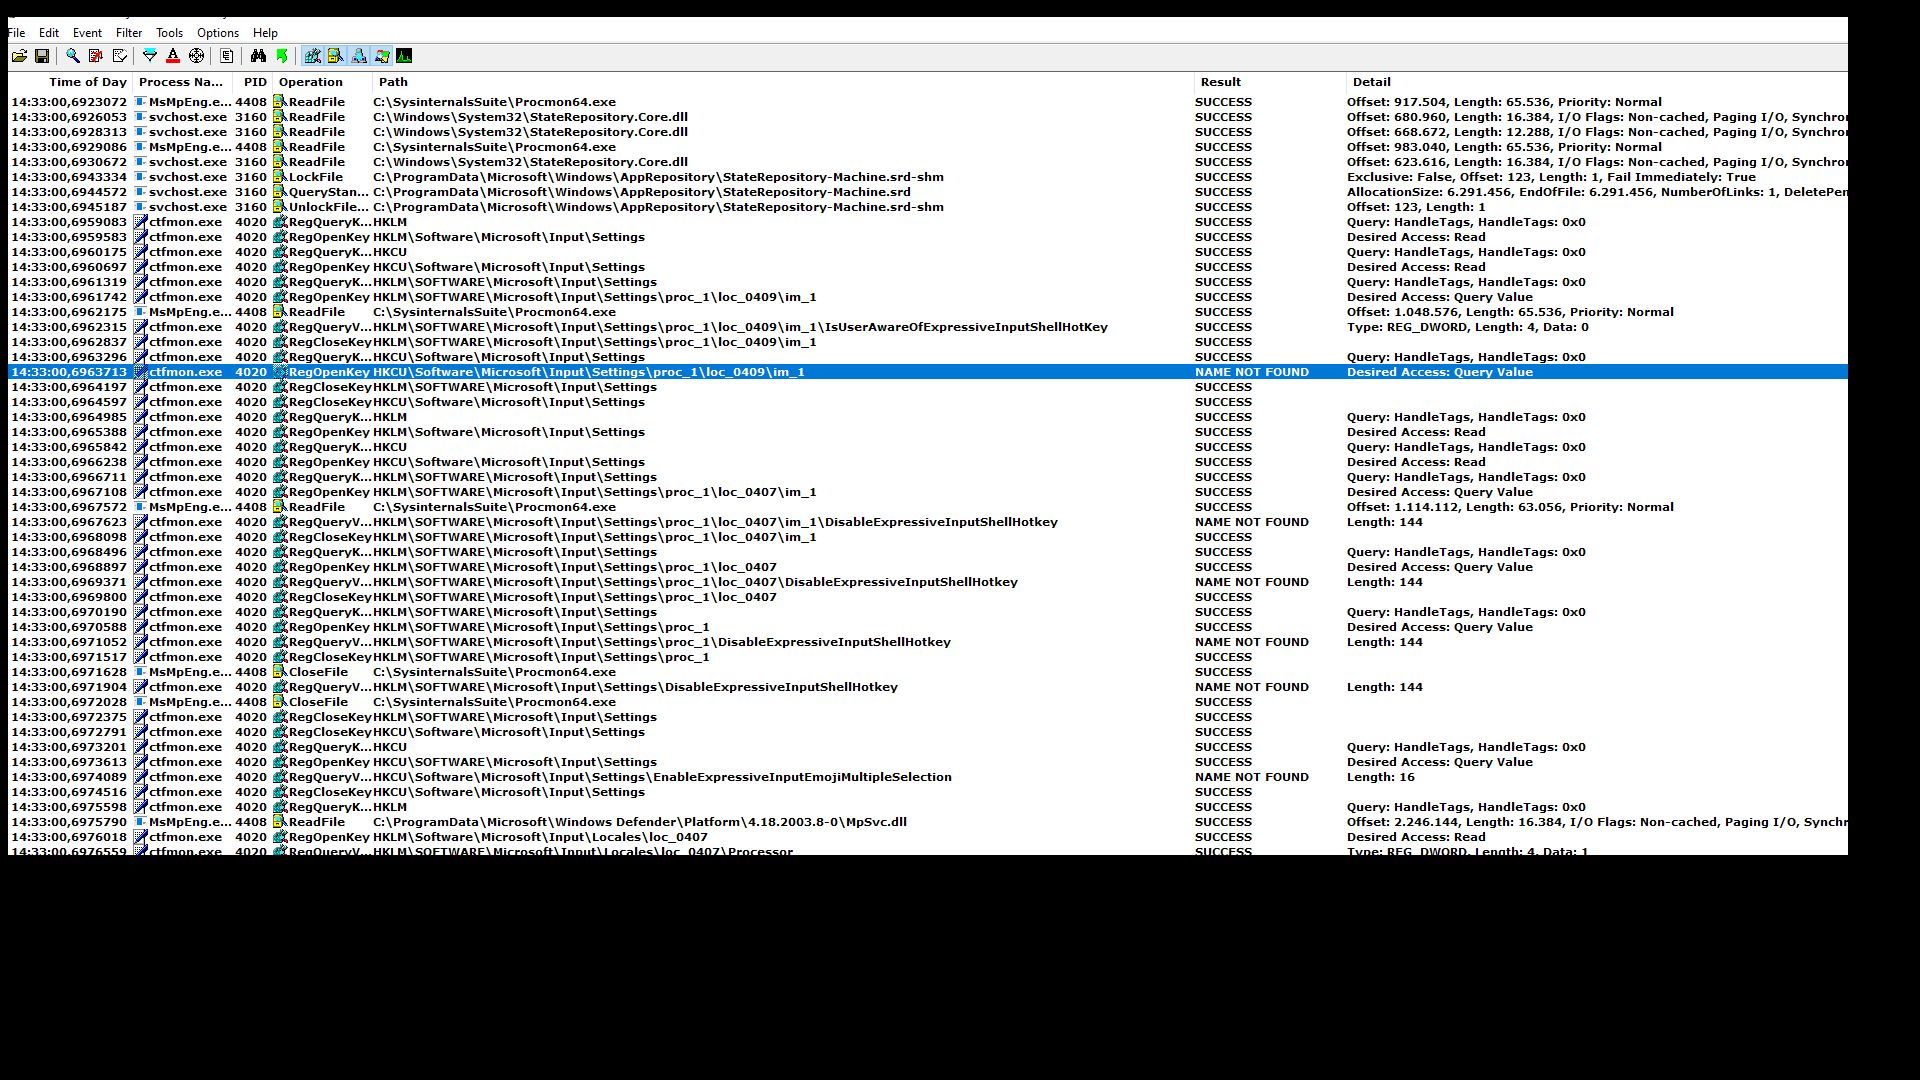
Task: Click the green Jump To arrow icon
Action: pos(282,56)
